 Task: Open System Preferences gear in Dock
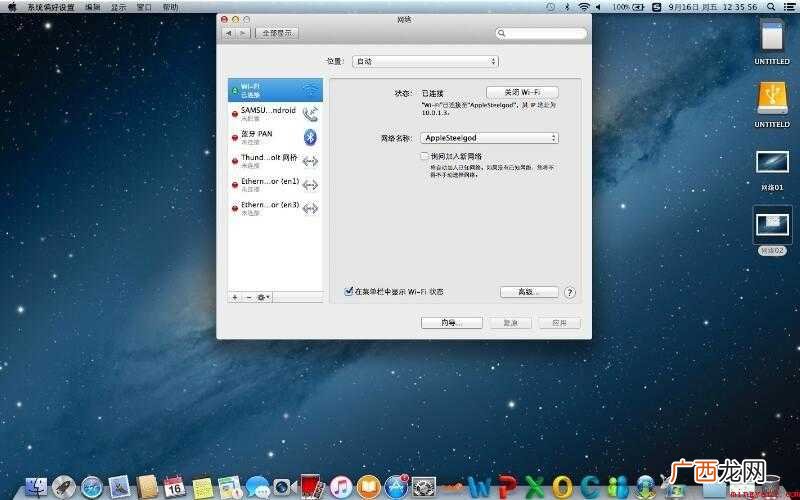[x=424, y=487]
